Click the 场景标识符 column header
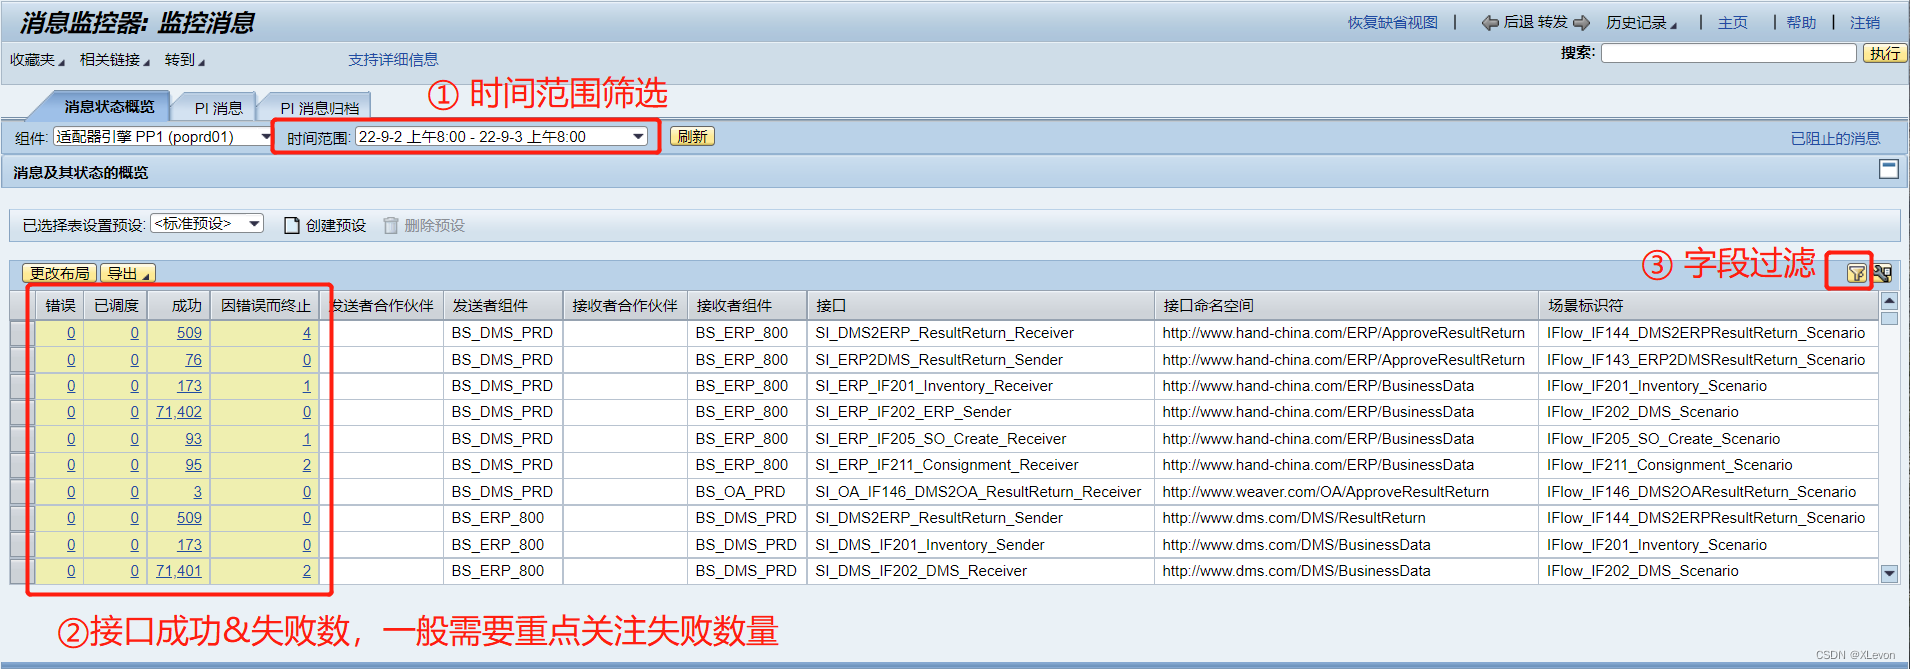Viewport: 1910px width, 669px height. (x=1708, y=306)
